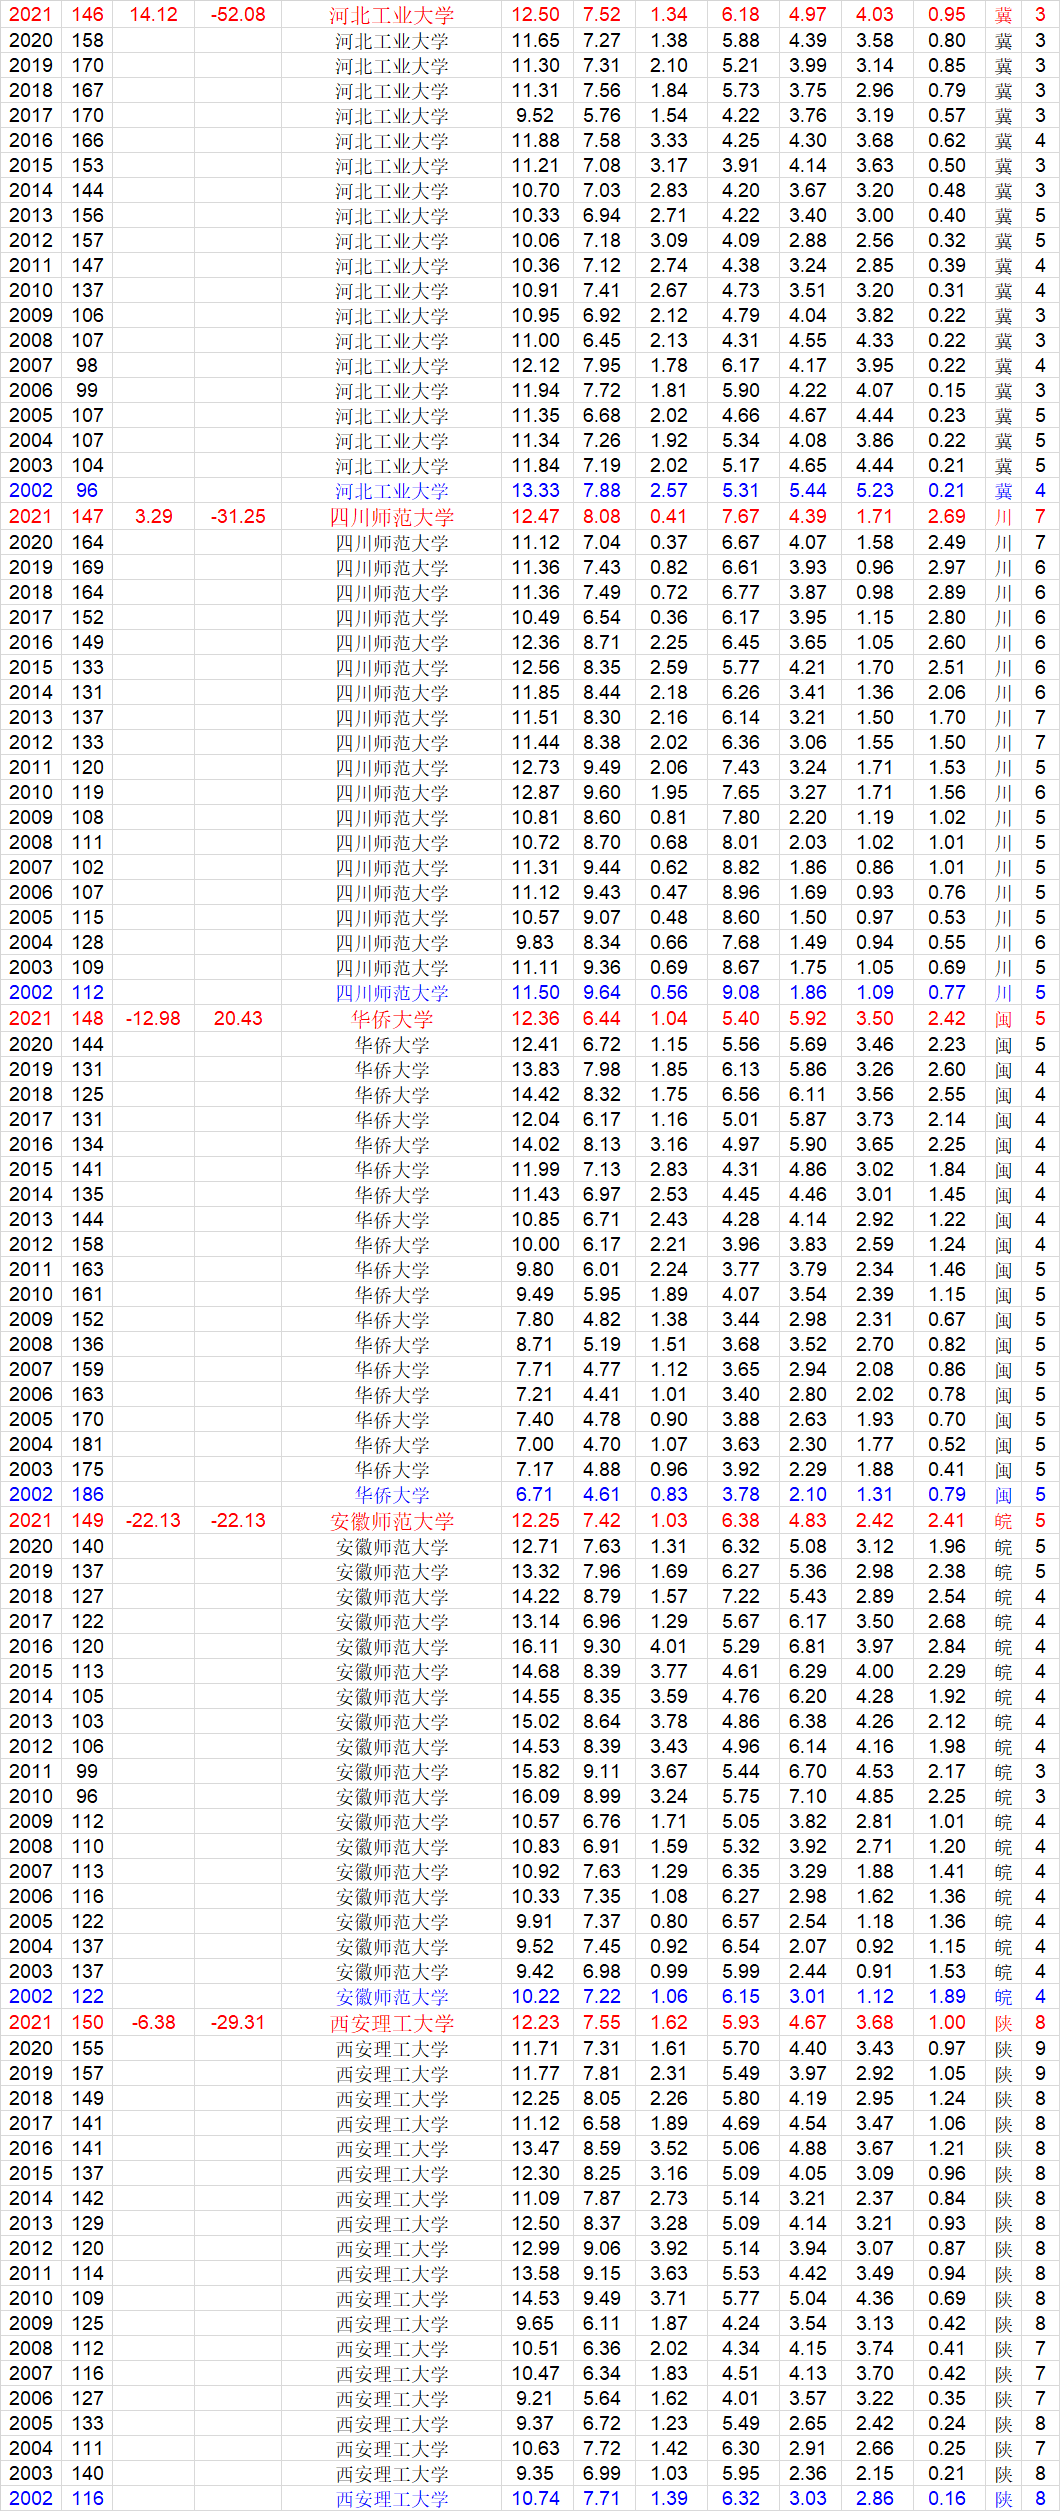The width and height of the screenshot is (1060, 2511).
Task: Select the red 西安理工大学 cell in its 2021 row
Action: [391, 2023]
